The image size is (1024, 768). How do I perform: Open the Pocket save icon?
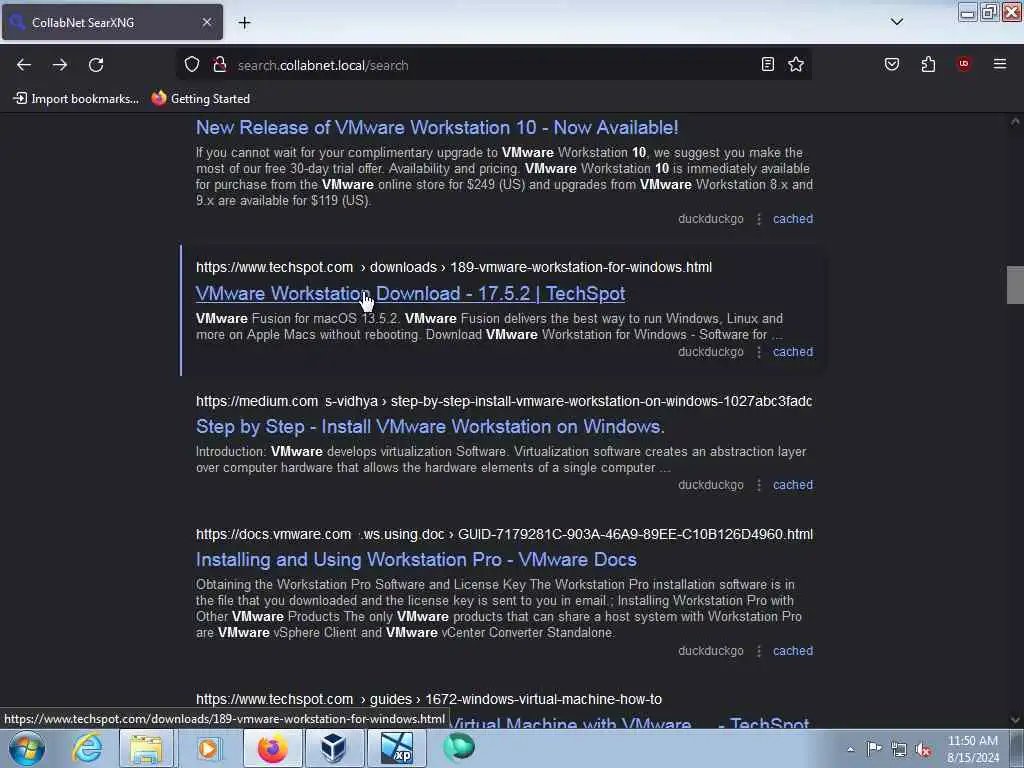pyautogui.click(x=892, y=64)
